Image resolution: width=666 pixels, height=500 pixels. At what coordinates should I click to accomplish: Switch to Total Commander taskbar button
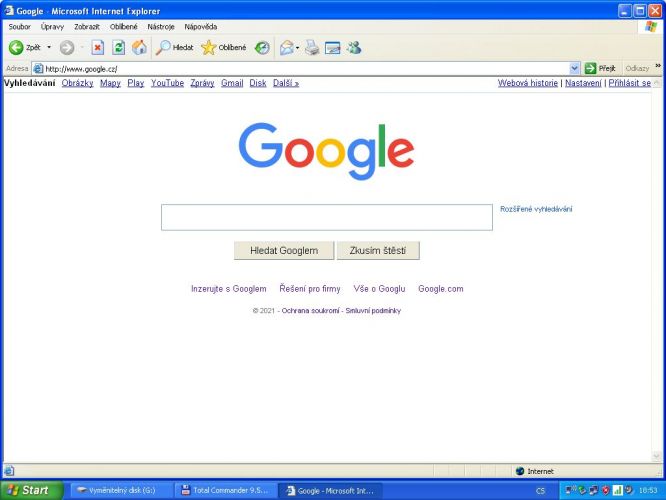(225, 490)
